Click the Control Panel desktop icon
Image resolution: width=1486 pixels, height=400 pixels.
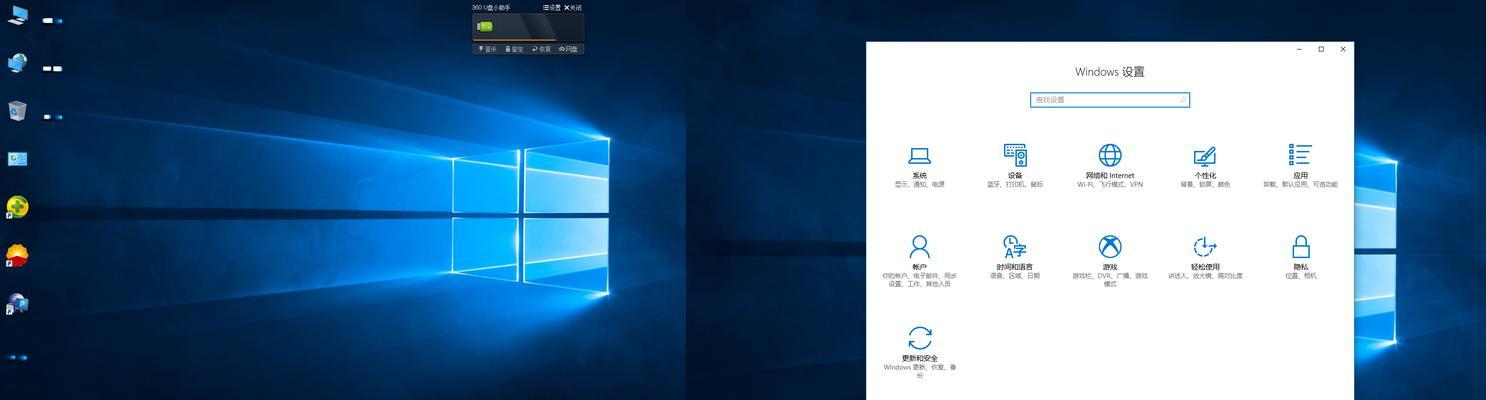tap(18, 159)
